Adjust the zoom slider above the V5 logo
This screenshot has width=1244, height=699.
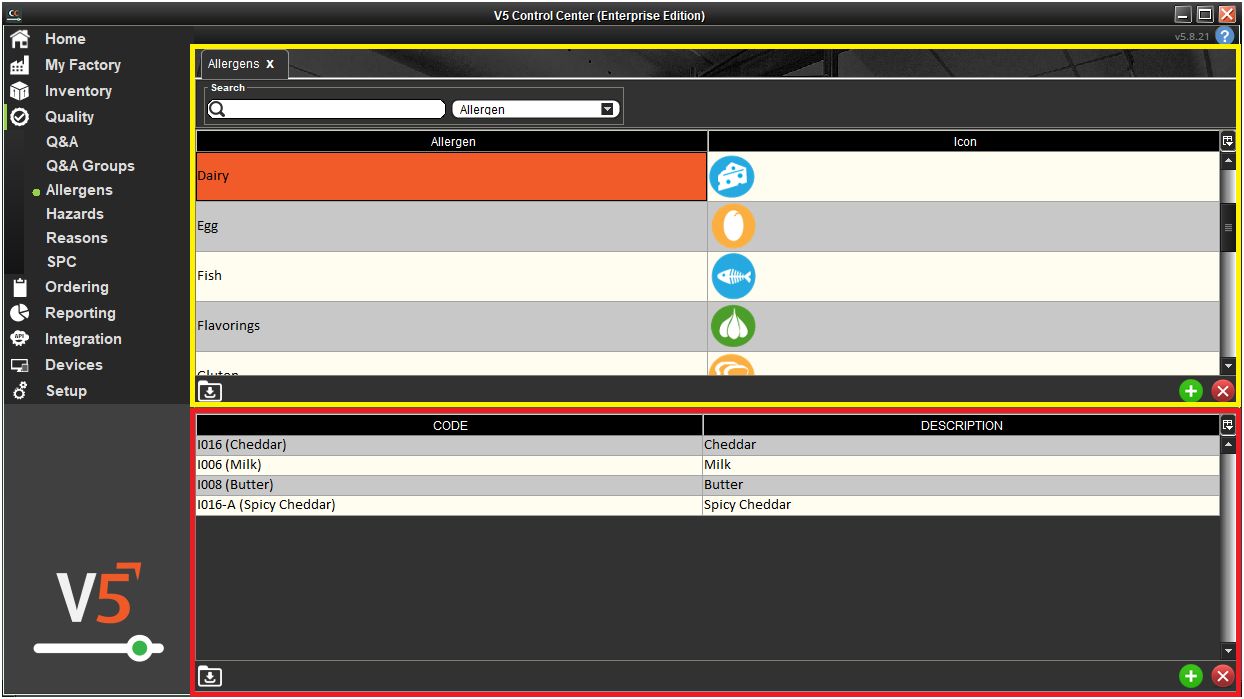(139, 648)
